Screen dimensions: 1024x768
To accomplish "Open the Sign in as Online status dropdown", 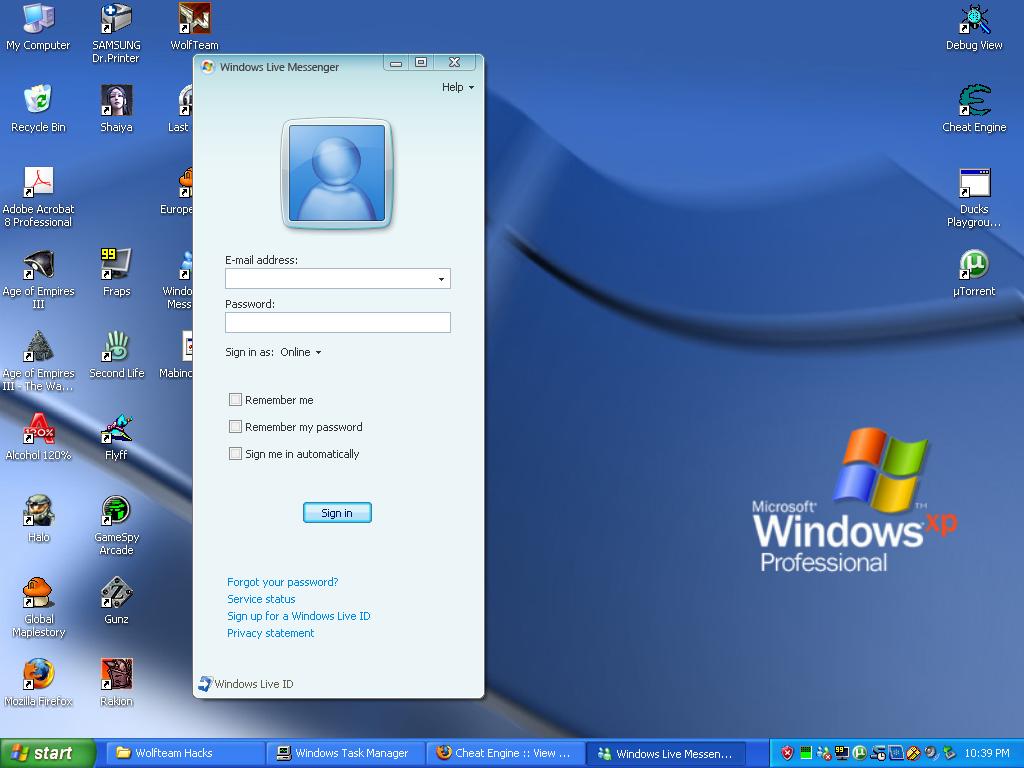I will pyautogui.click(x=300, y=352).
